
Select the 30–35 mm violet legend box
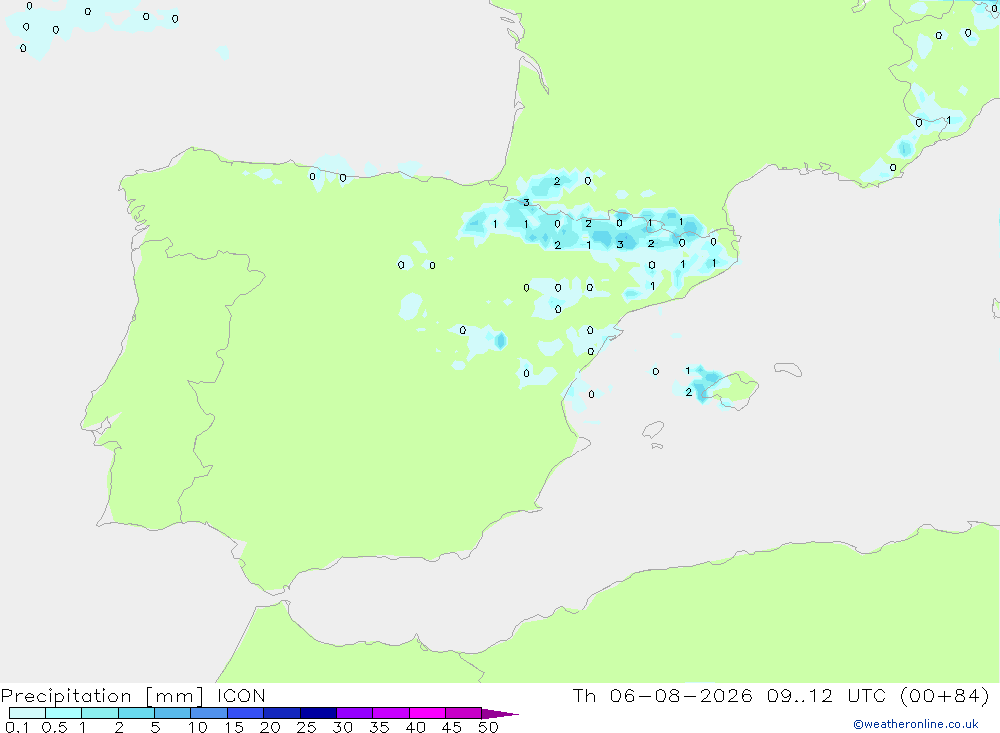point(355,713)
